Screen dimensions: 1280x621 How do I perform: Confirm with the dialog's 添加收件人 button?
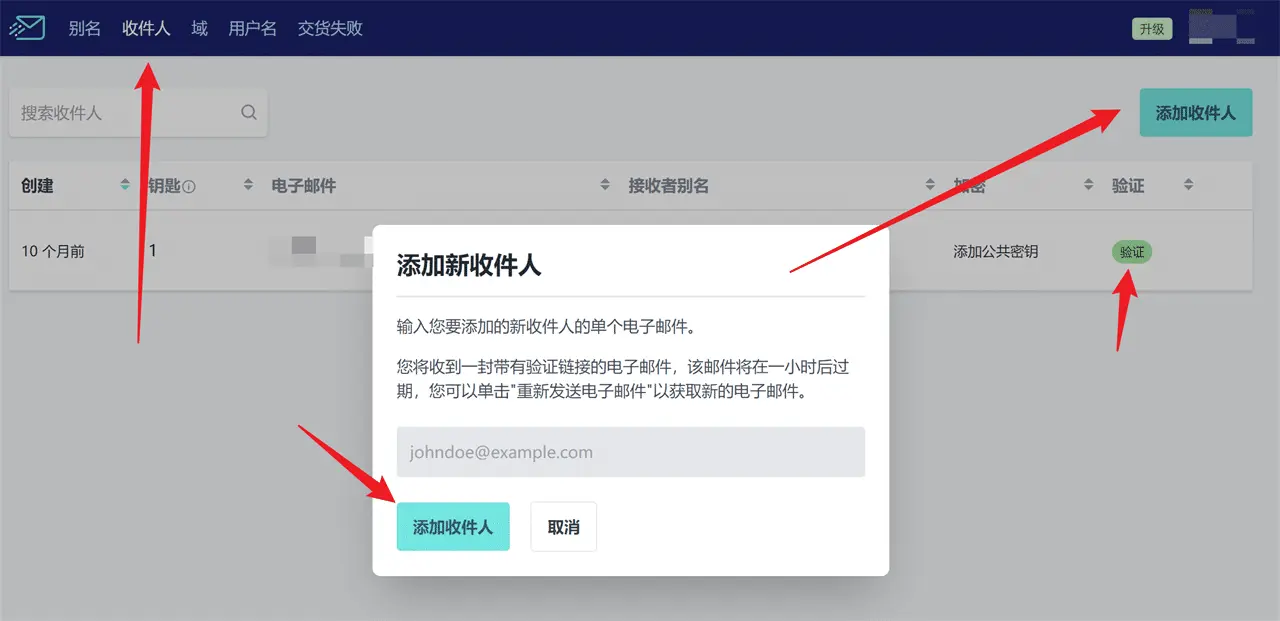pyautogui.click(x=453, y=527)
